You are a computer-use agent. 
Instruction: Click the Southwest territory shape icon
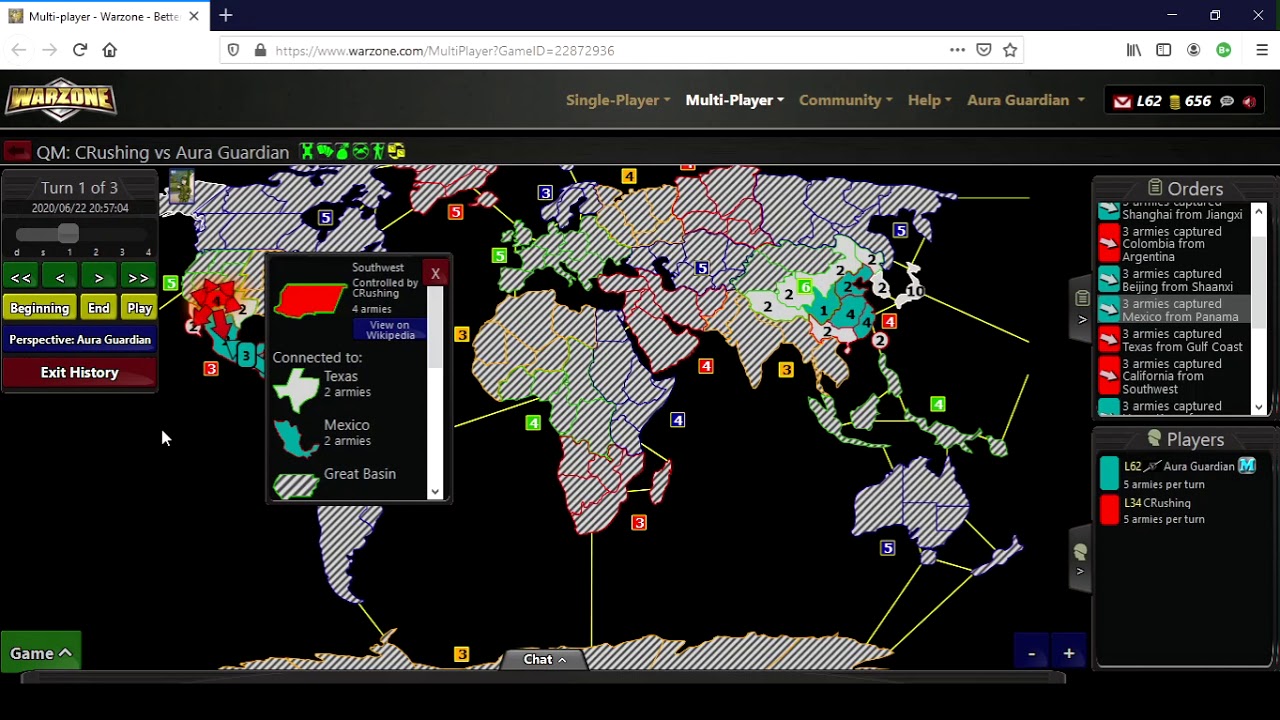[x=310, y=299]
